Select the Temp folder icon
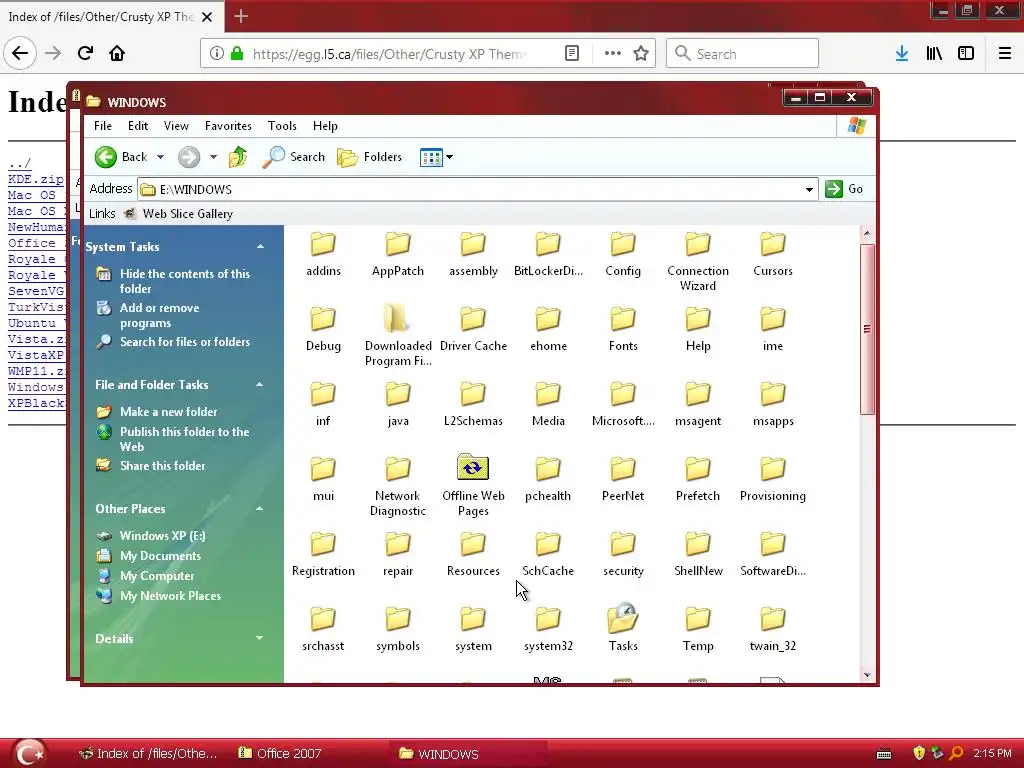The width and height of the screenshot is (1024, 768). (697, 619)
